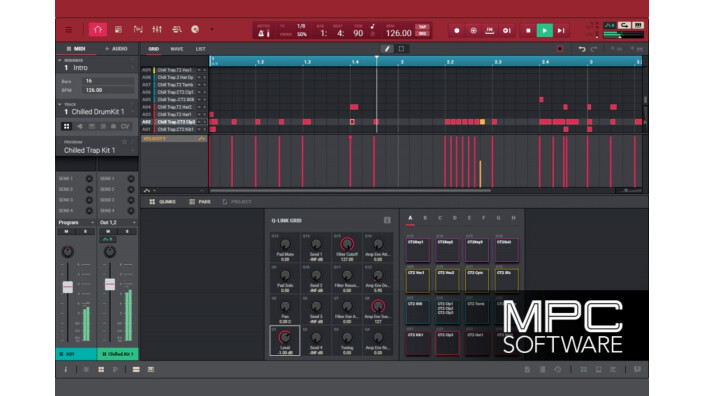The height and width of the screenshot is (396, 704).
Task: Collapse the Track section chevron
Action: click(60, 104)
